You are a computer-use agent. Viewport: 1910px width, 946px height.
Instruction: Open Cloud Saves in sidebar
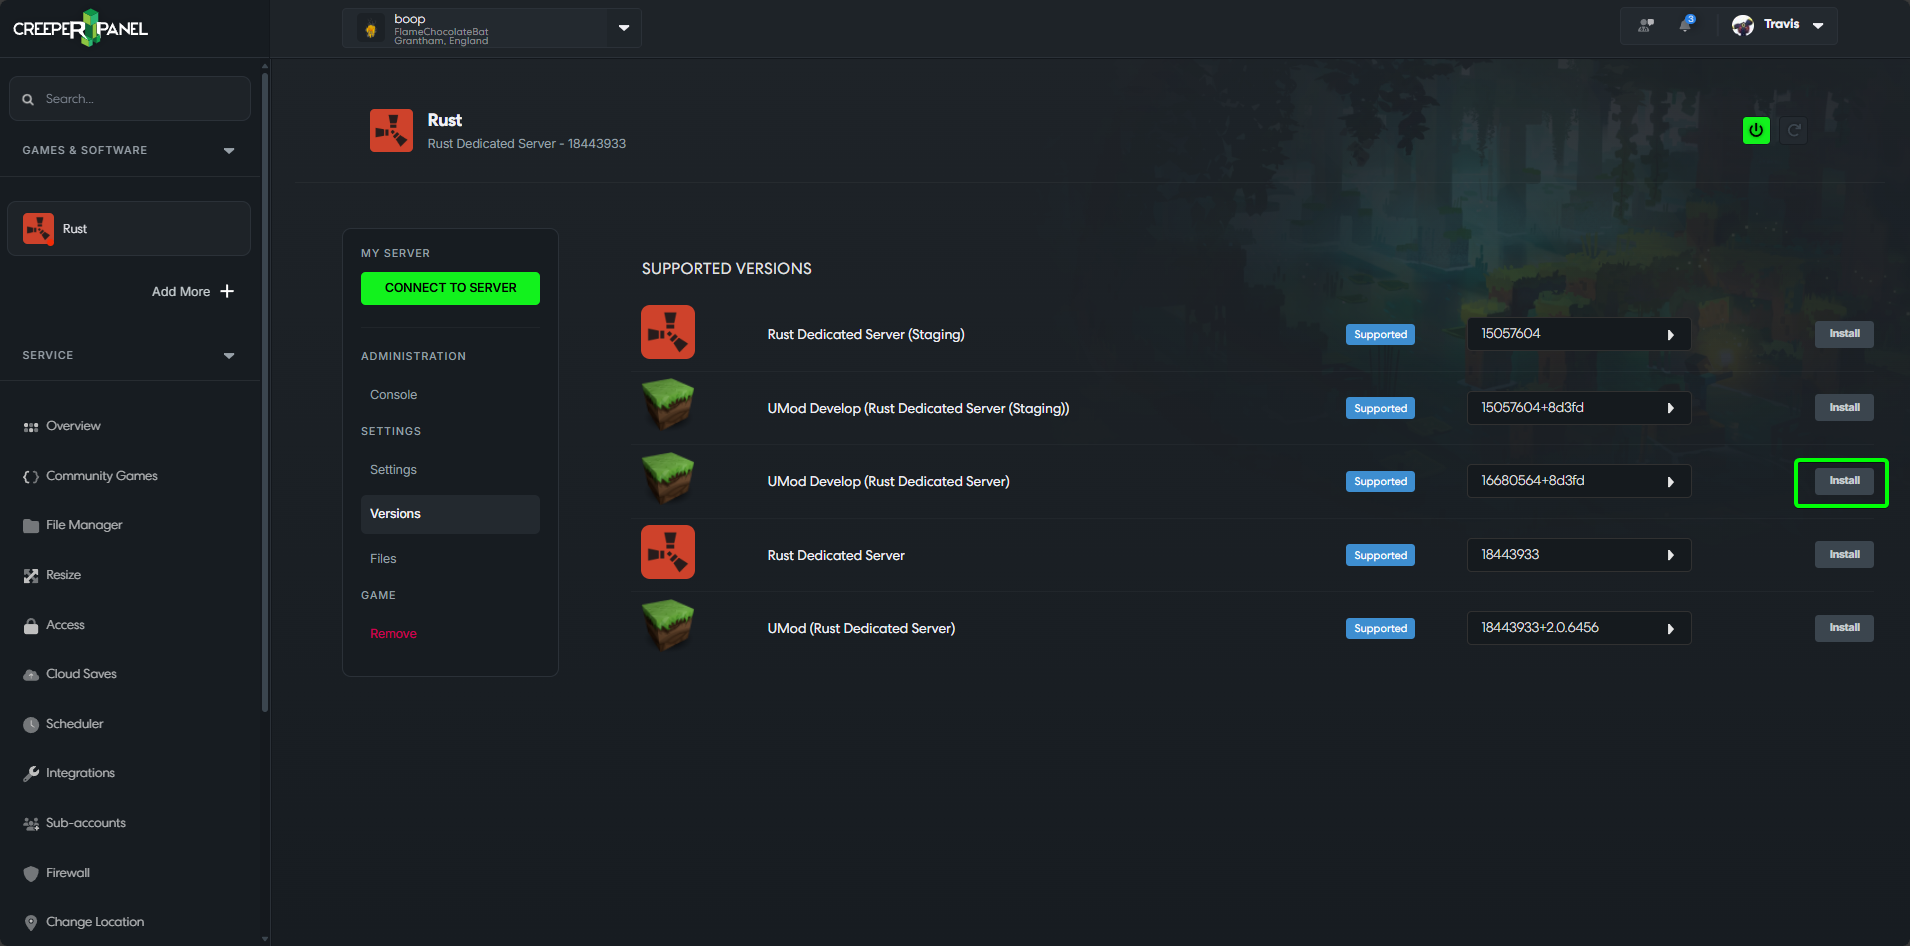tap(70, 674)
